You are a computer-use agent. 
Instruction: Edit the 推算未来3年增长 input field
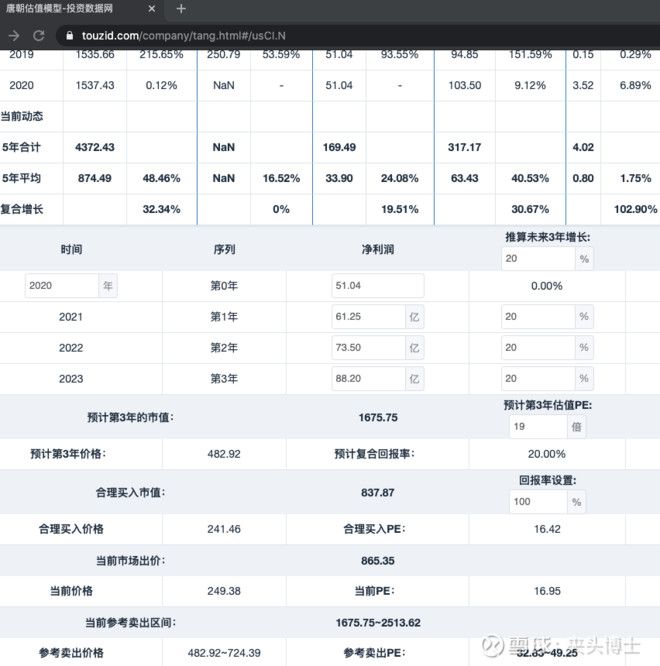pyautogui.click(x=538, y=259)
